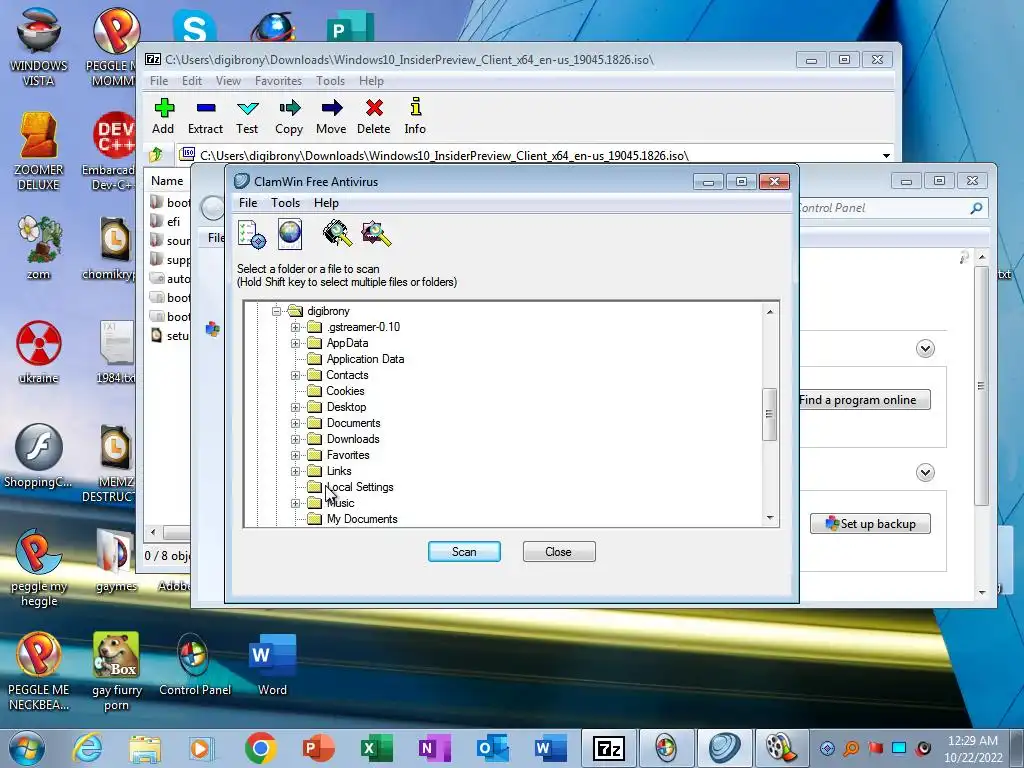Expand the Contacts folder node
The height and width of the screenshot is (768, 1024).
[x=295, y=375]
